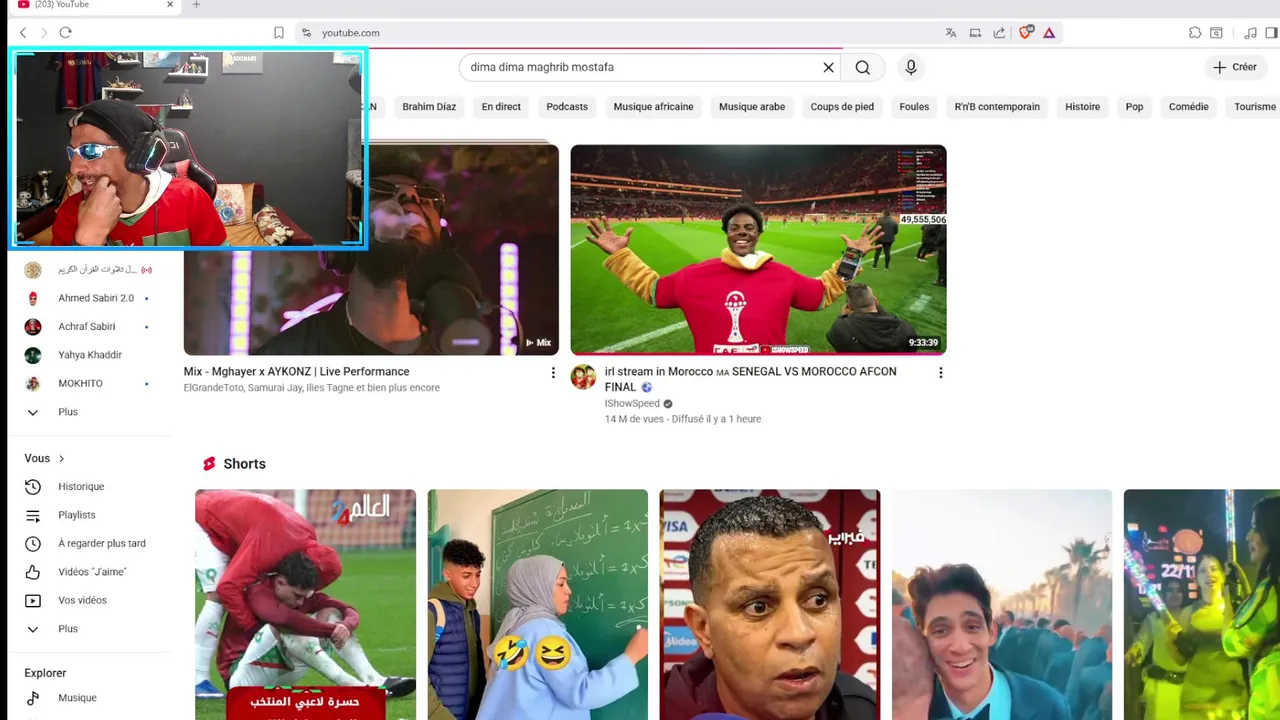Click the Brave Rewards triangle icon
This screenshot has width=1280, height=720.
pos(1049,33)
